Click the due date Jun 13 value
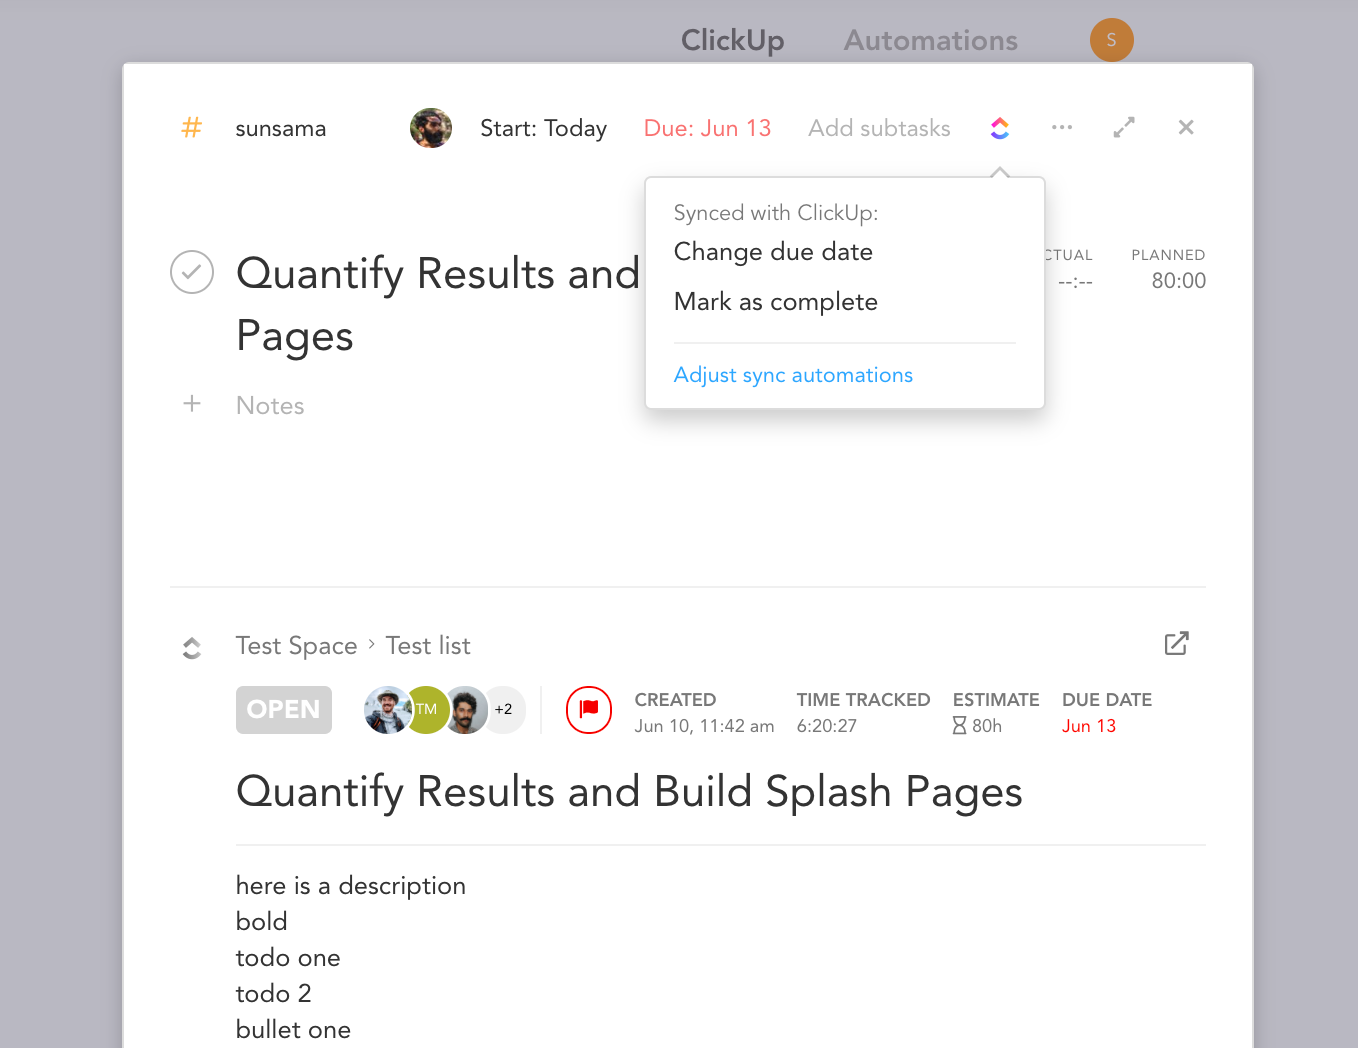 coord(1089,726)
